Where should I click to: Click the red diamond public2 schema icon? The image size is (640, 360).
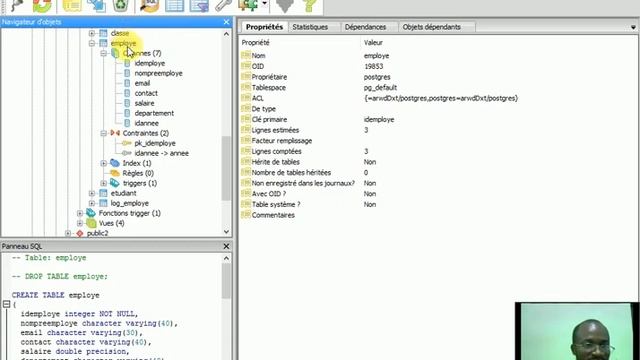[80, 233]
